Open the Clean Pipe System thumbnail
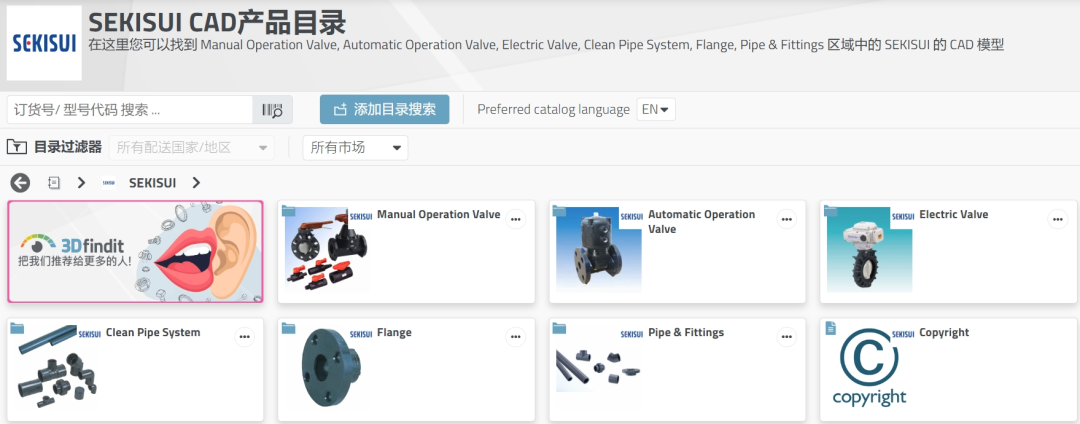The image size is (1080, 424). (57, 368)
